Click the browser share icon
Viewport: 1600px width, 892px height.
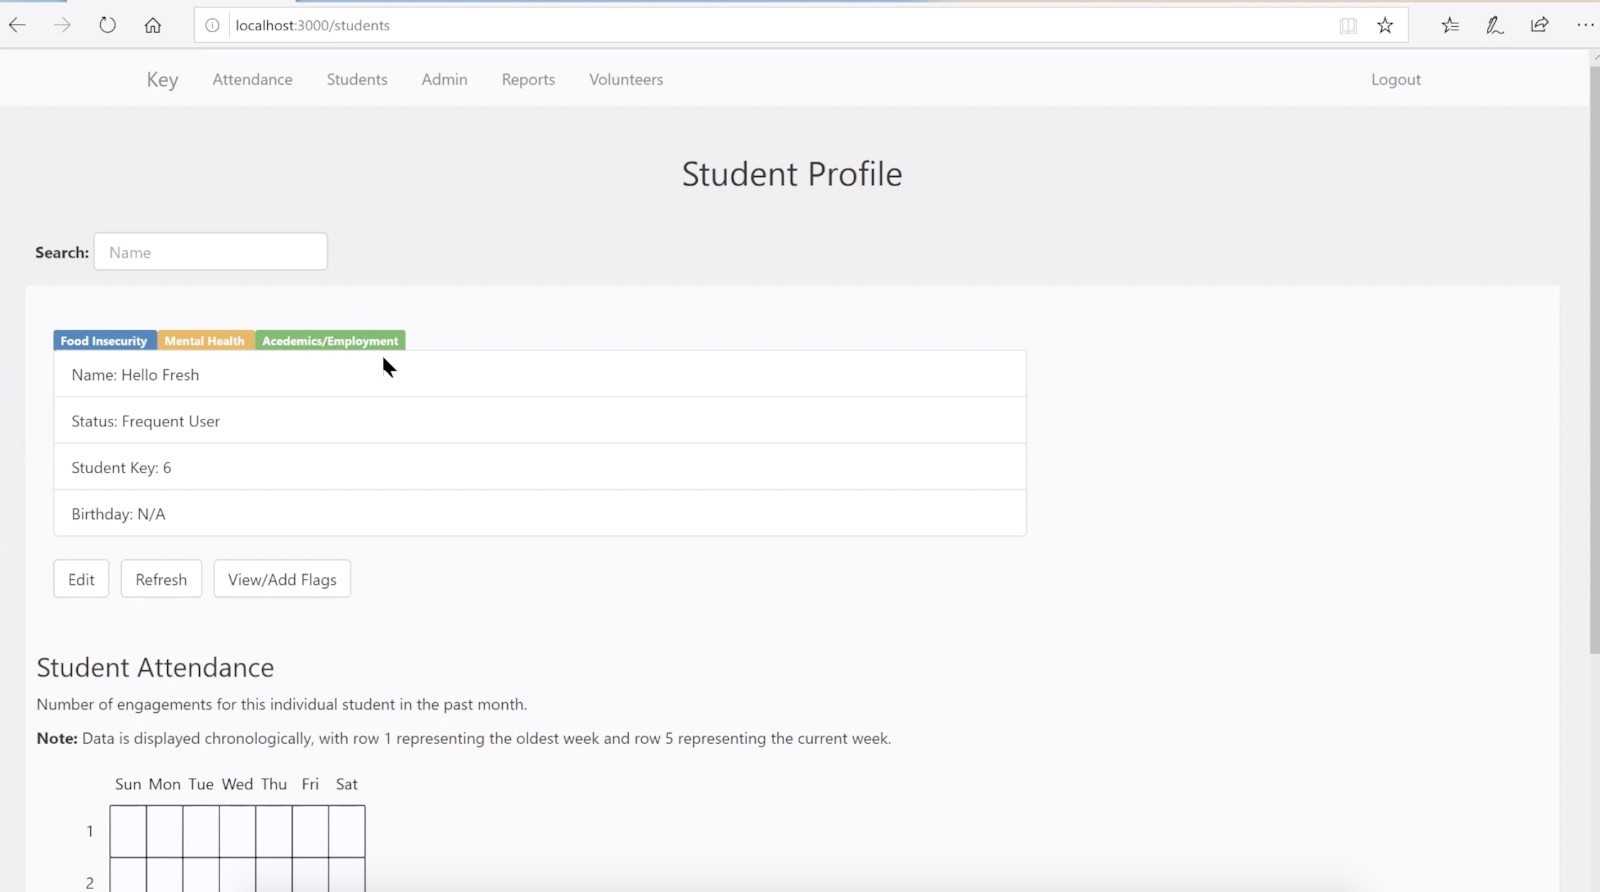1540,25
